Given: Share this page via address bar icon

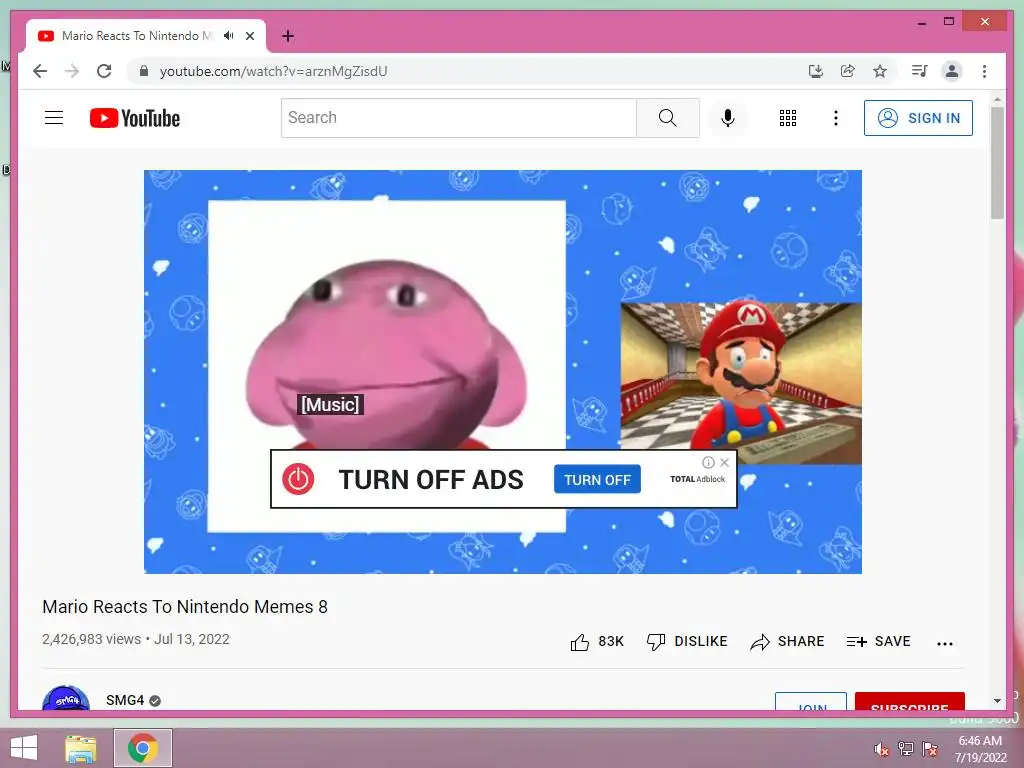Looking at the screenshot, I should (848, 71).
